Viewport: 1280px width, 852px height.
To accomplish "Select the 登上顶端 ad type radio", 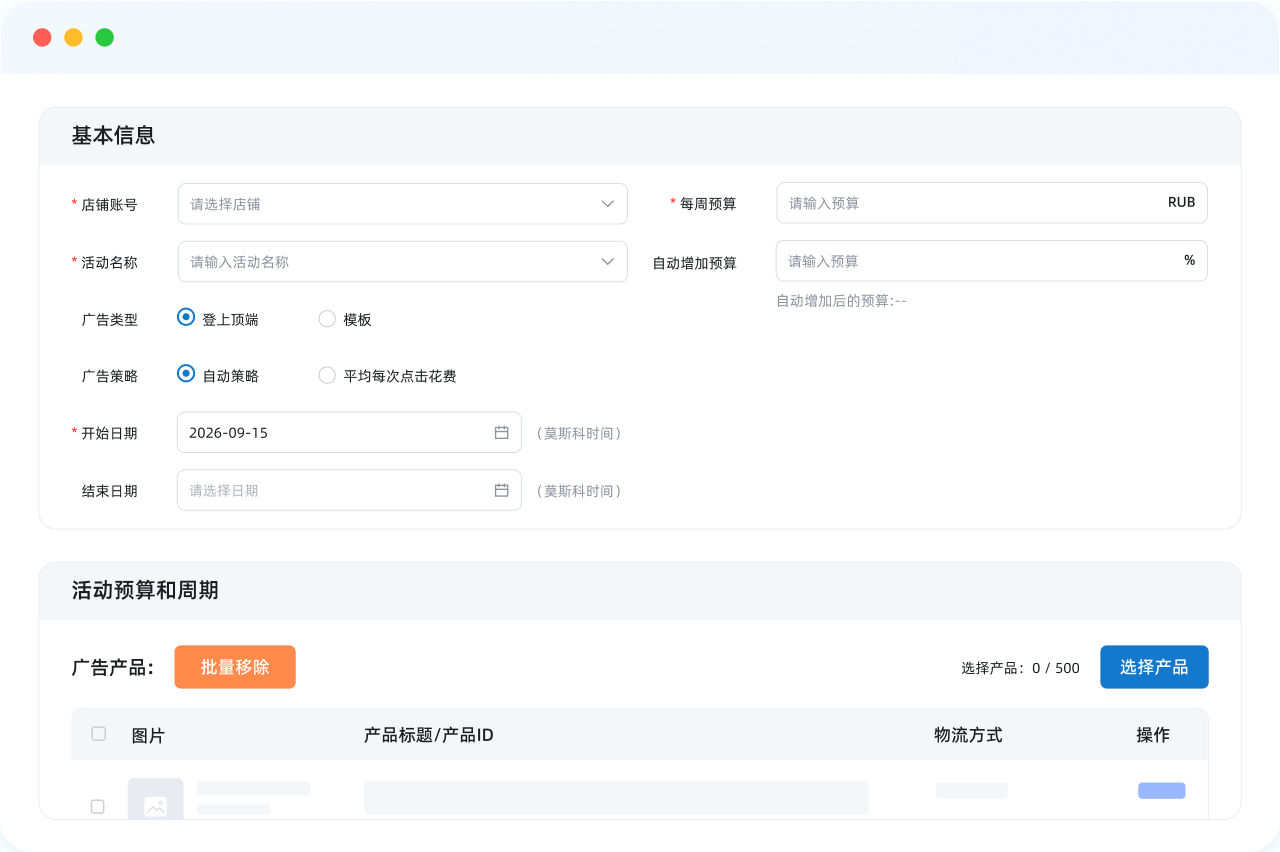I will 185,318.
